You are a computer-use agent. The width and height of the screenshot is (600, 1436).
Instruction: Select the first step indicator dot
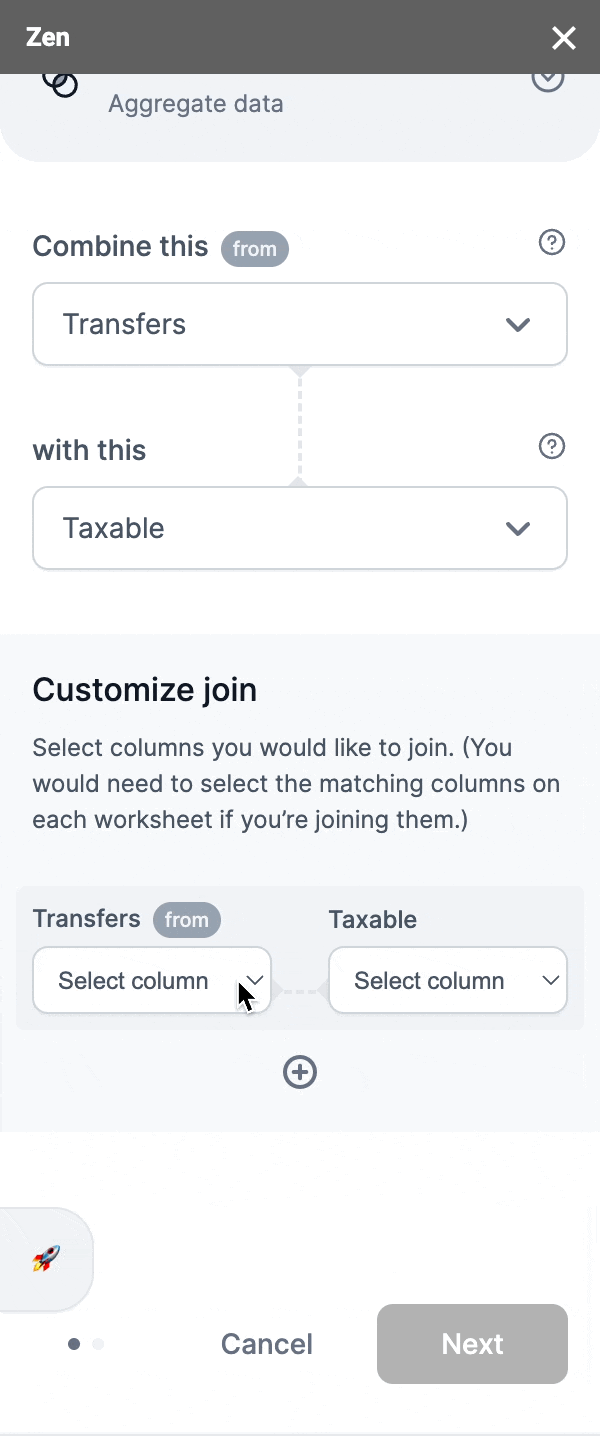point(74,1344)
